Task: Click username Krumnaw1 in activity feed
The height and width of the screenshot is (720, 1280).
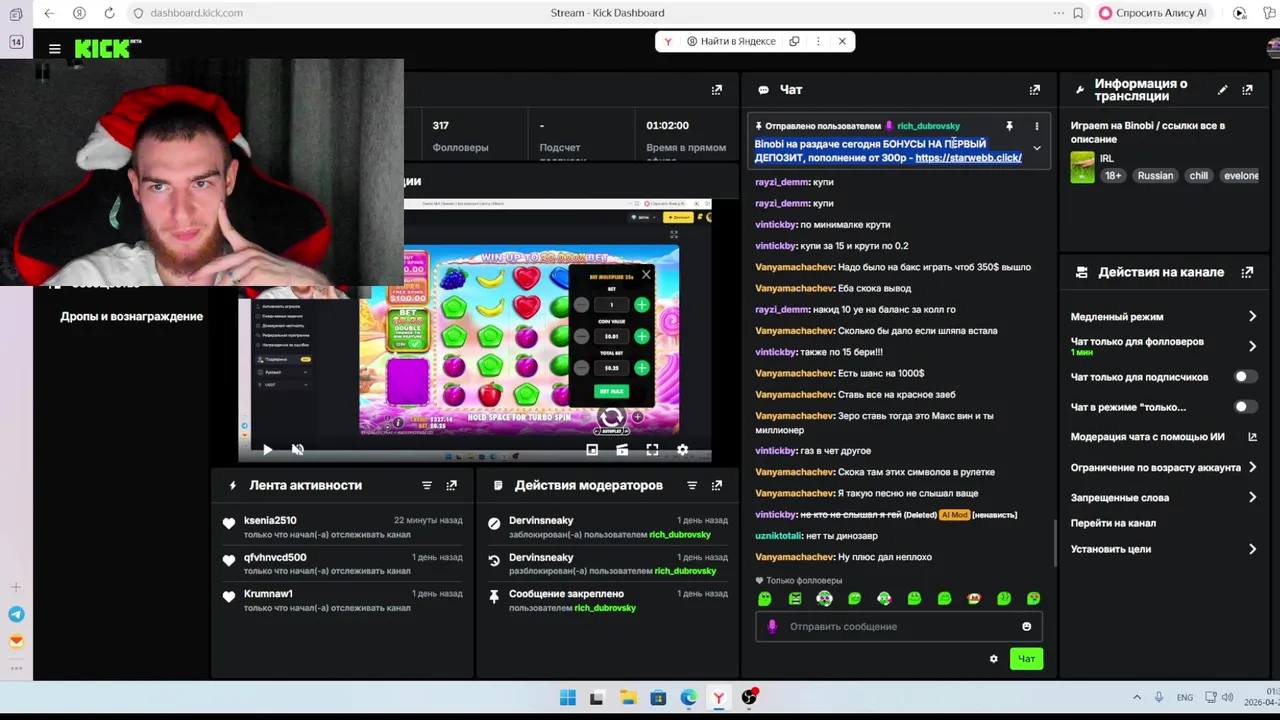Action: [268, 594]
